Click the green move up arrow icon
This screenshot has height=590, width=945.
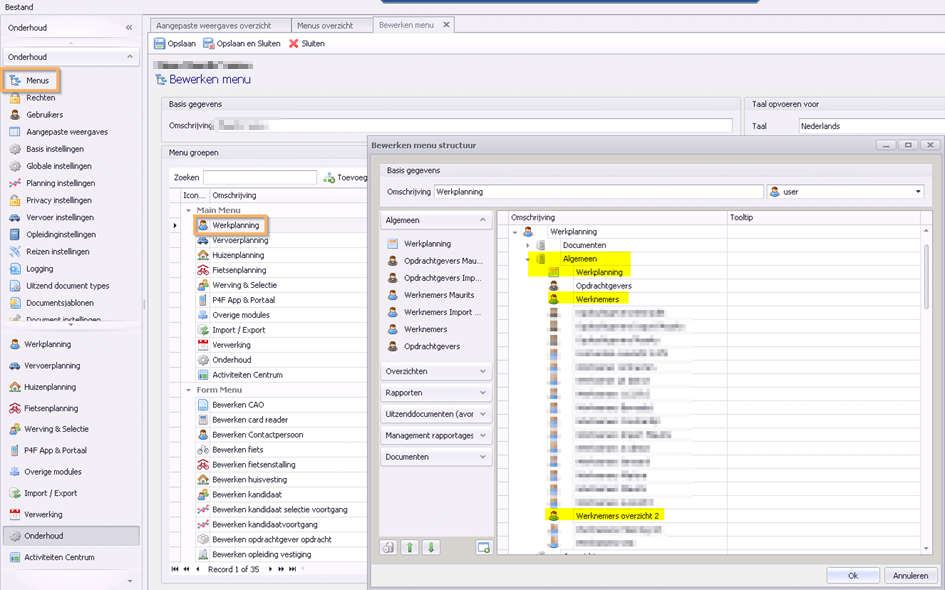click(410, 547)
